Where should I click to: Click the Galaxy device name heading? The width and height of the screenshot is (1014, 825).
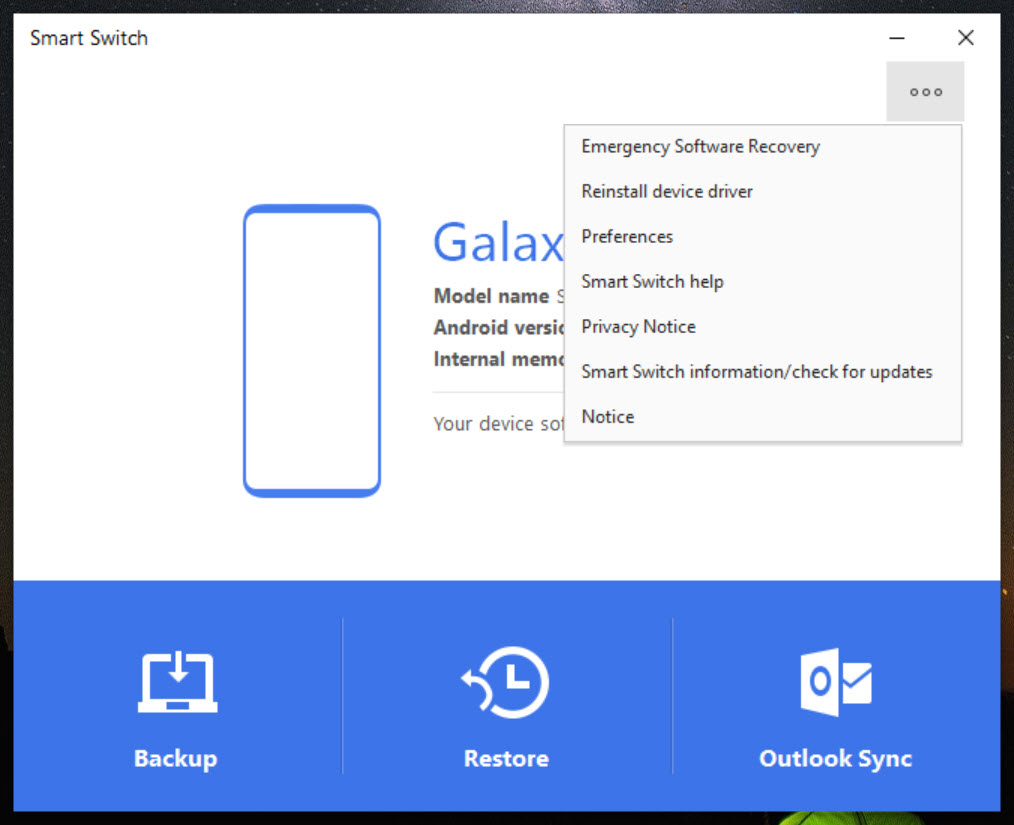498,243
